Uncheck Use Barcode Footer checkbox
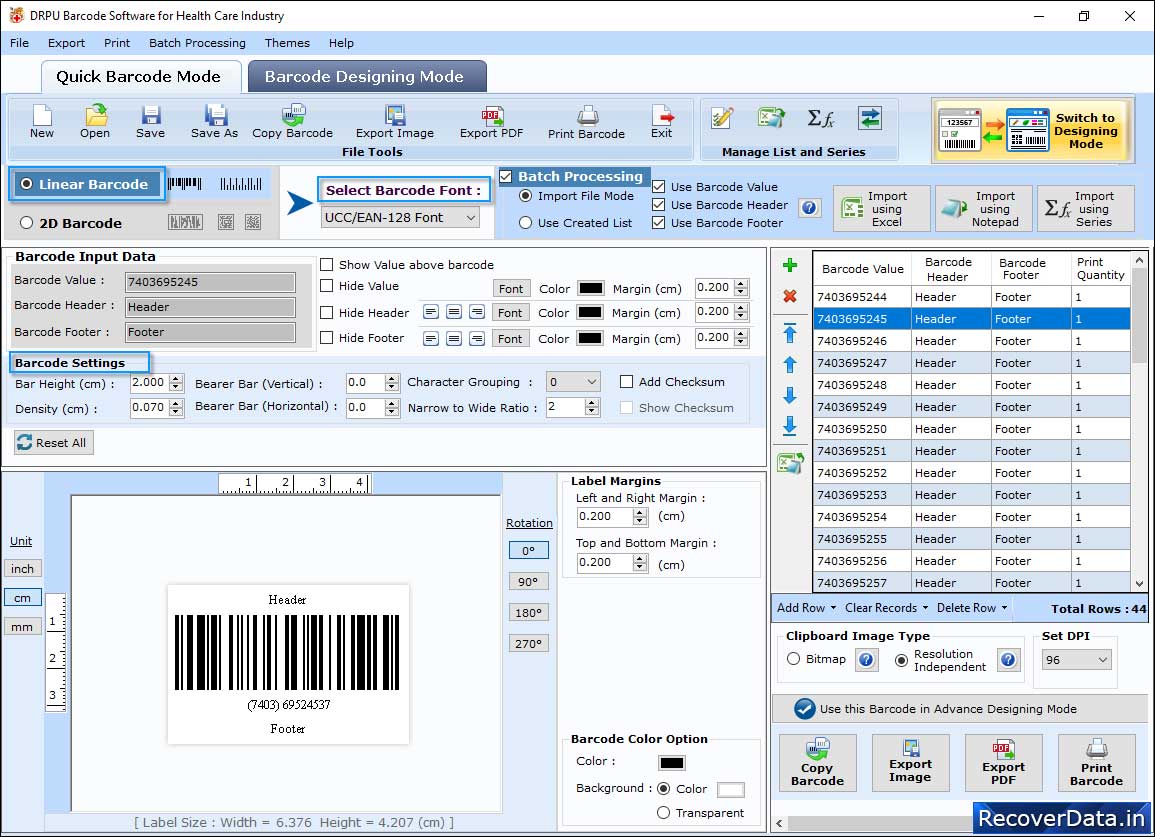The width and height of the screenshot is (1155, 837). [x=659, y=223]
